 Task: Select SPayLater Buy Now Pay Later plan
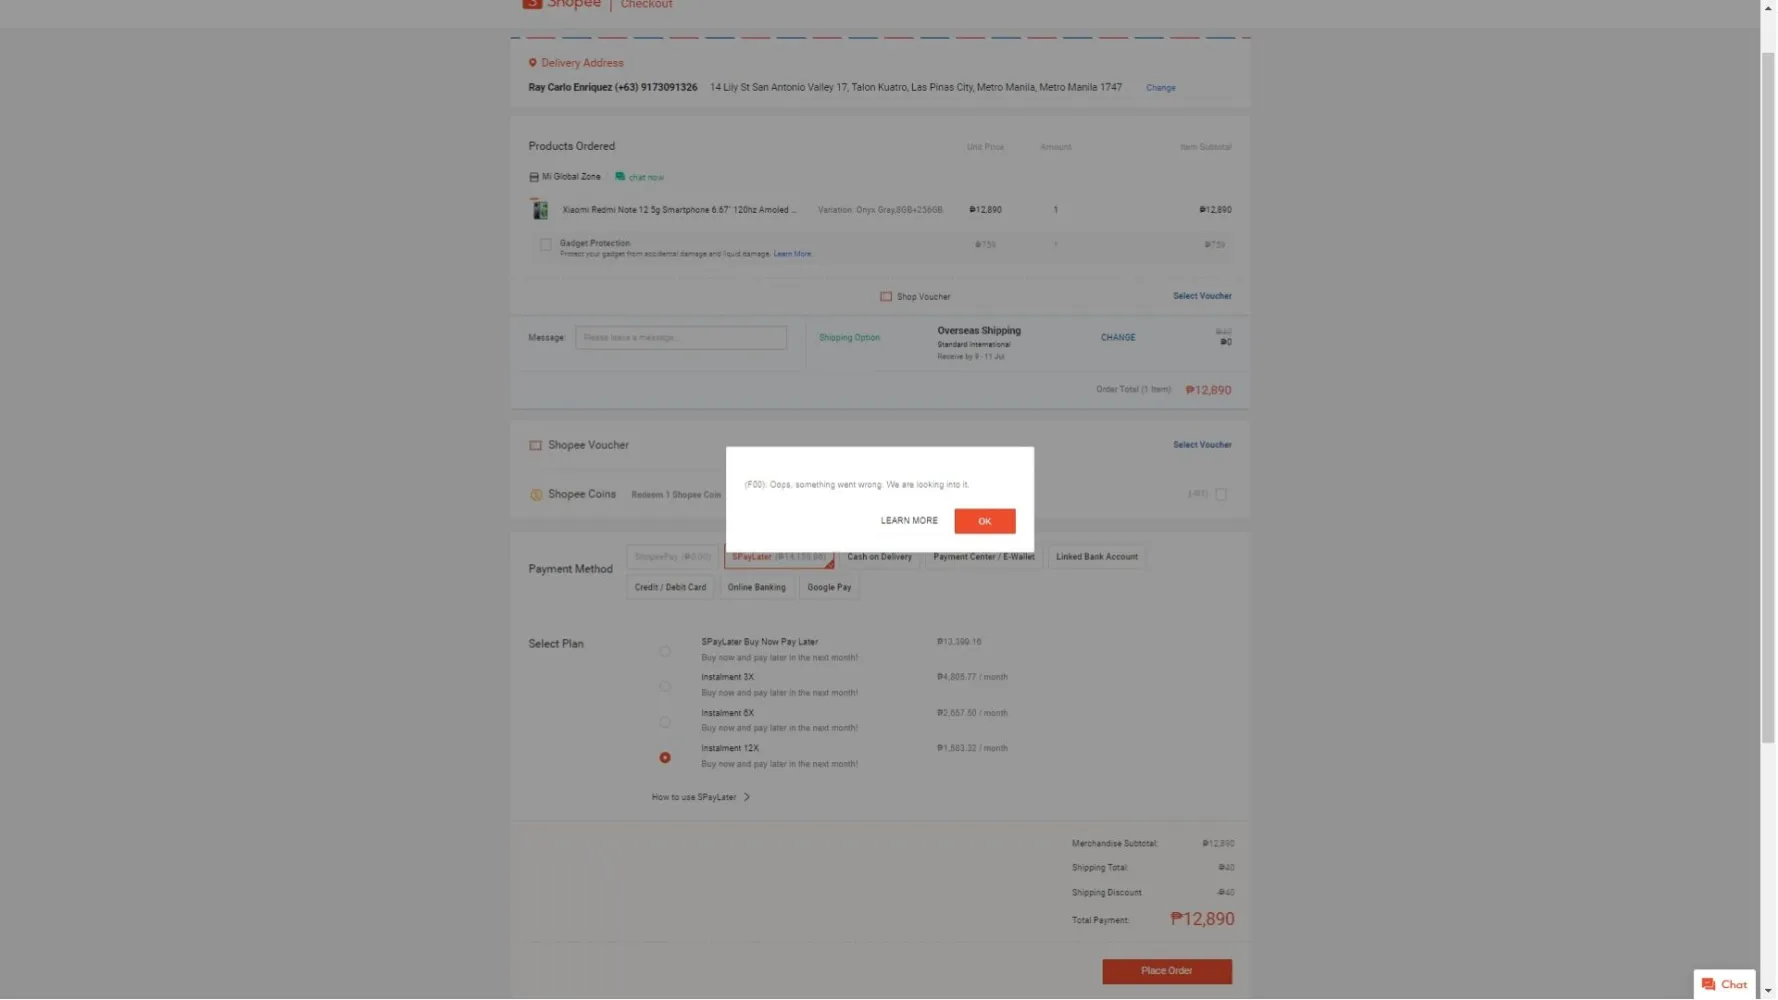[x=665, y=652]
